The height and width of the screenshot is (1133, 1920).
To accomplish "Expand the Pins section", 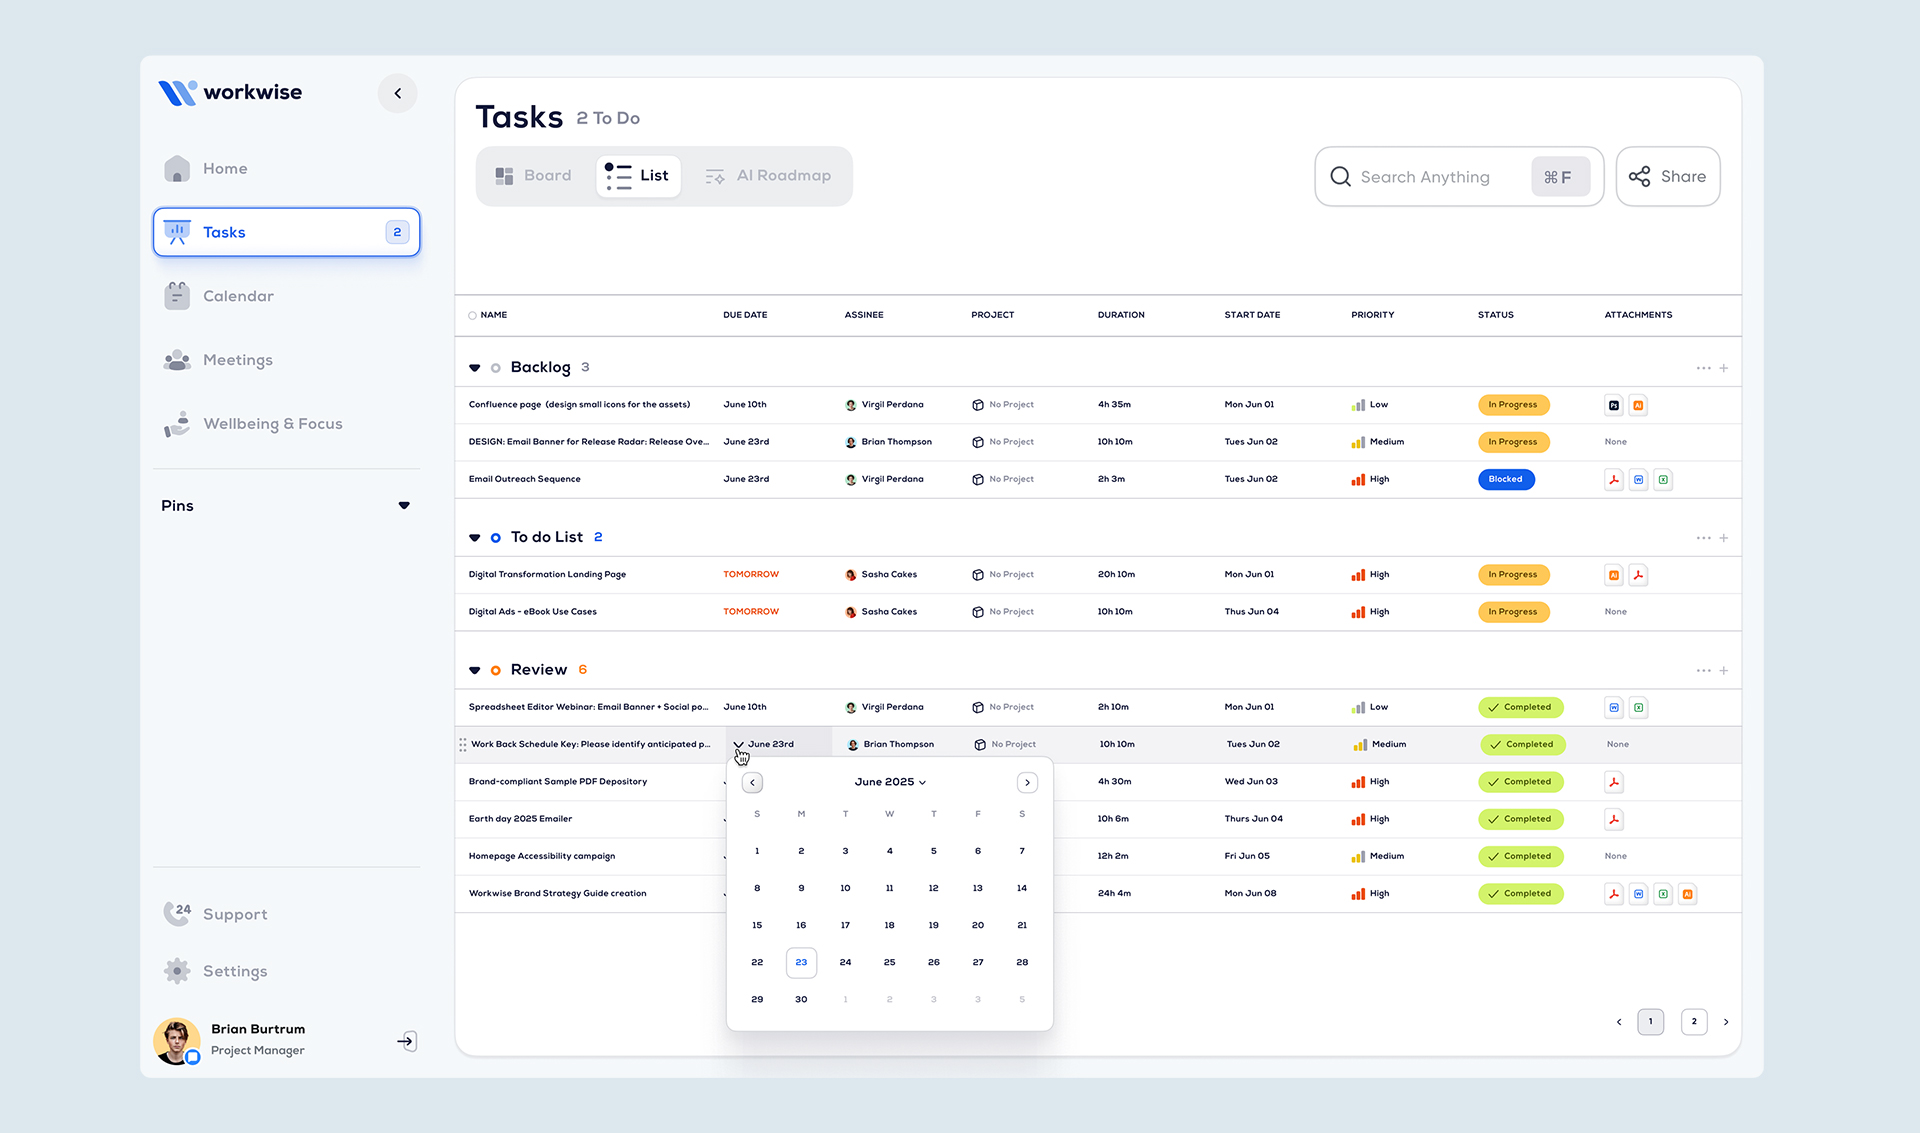I will pos(404,505).
